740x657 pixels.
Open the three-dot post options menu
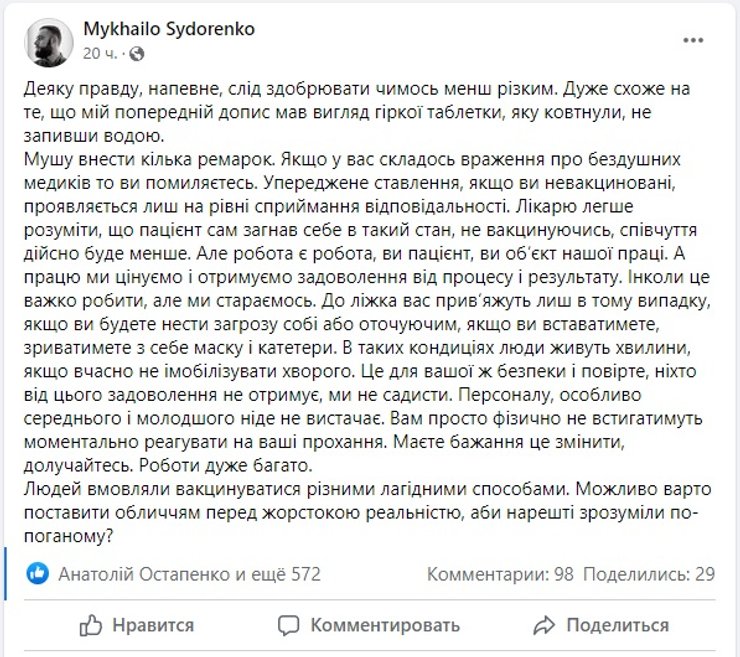point(692,39)
